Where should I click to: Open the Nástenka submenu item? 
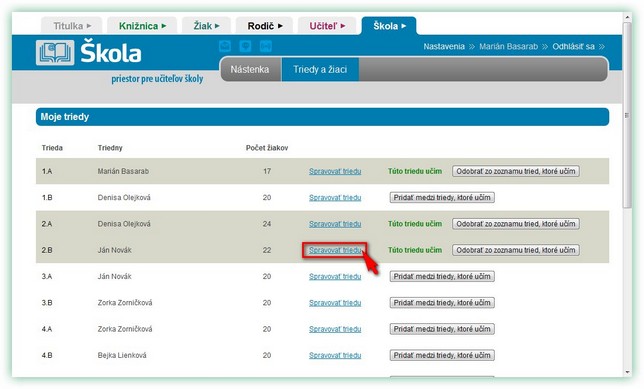(x=250, y=69)
